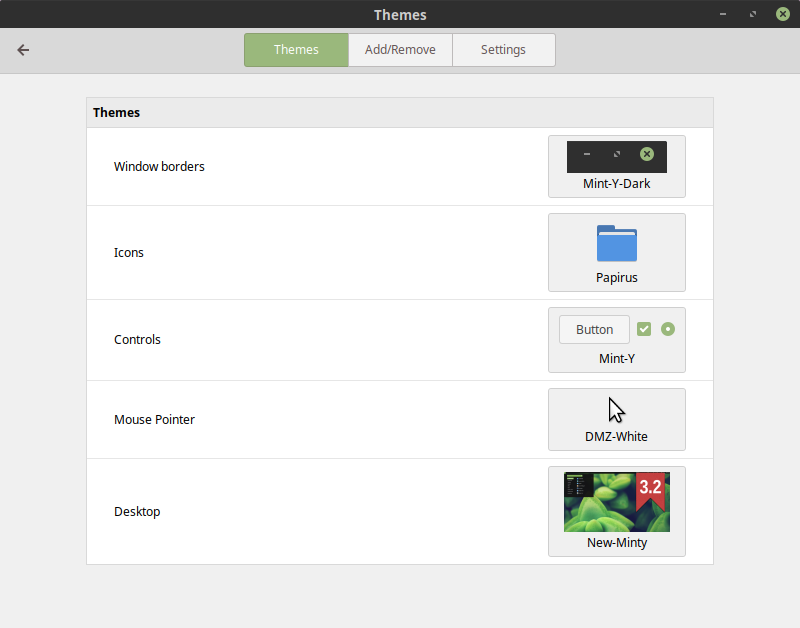Click the 3.2 ribbon badge on New-Minty
The width and height of the screenshot is (800, 628).
[x=652, y=485]
